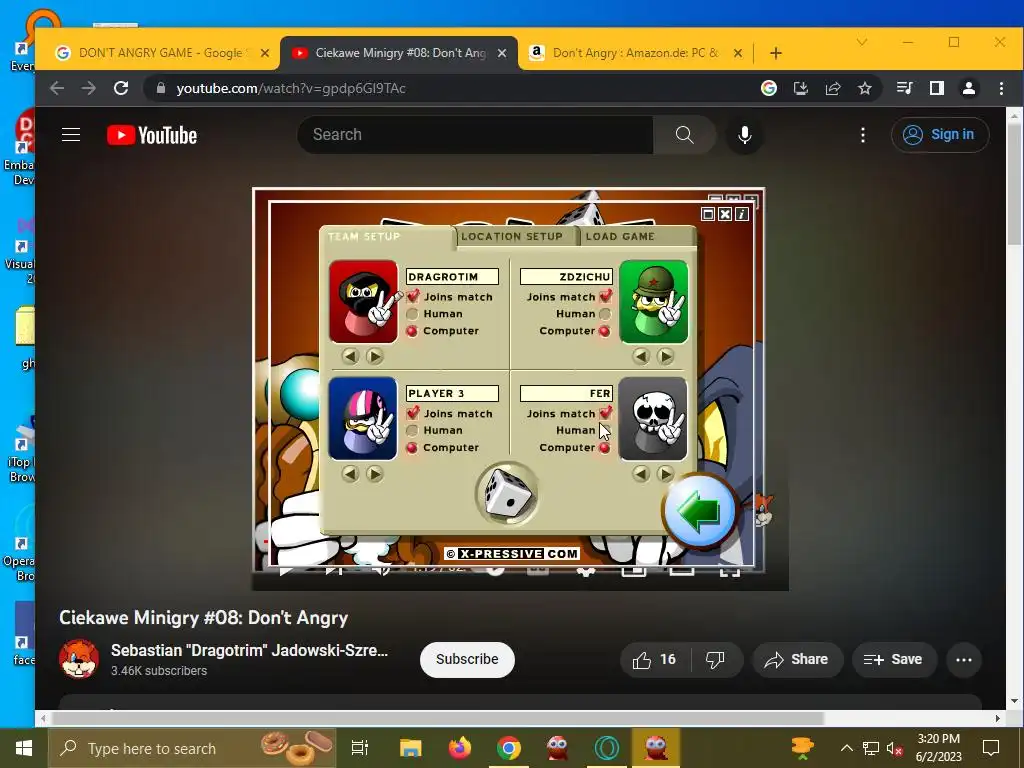Tick Dragrotim's Joins match checkbox
This screenshot has width=1024, height=768.
pyautogui.click(x=413, y=296)
